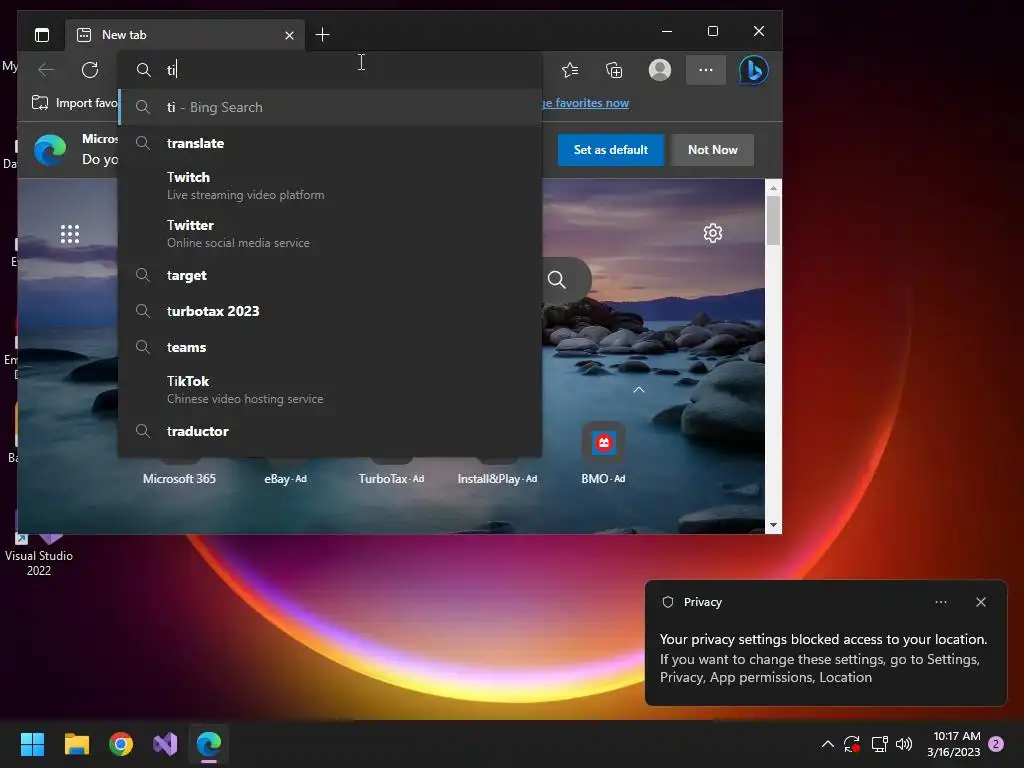Image resolution: width=1024 pixels, height=768 pixels.
Task: Click the sync tray icon
Action: coord(852,744)
